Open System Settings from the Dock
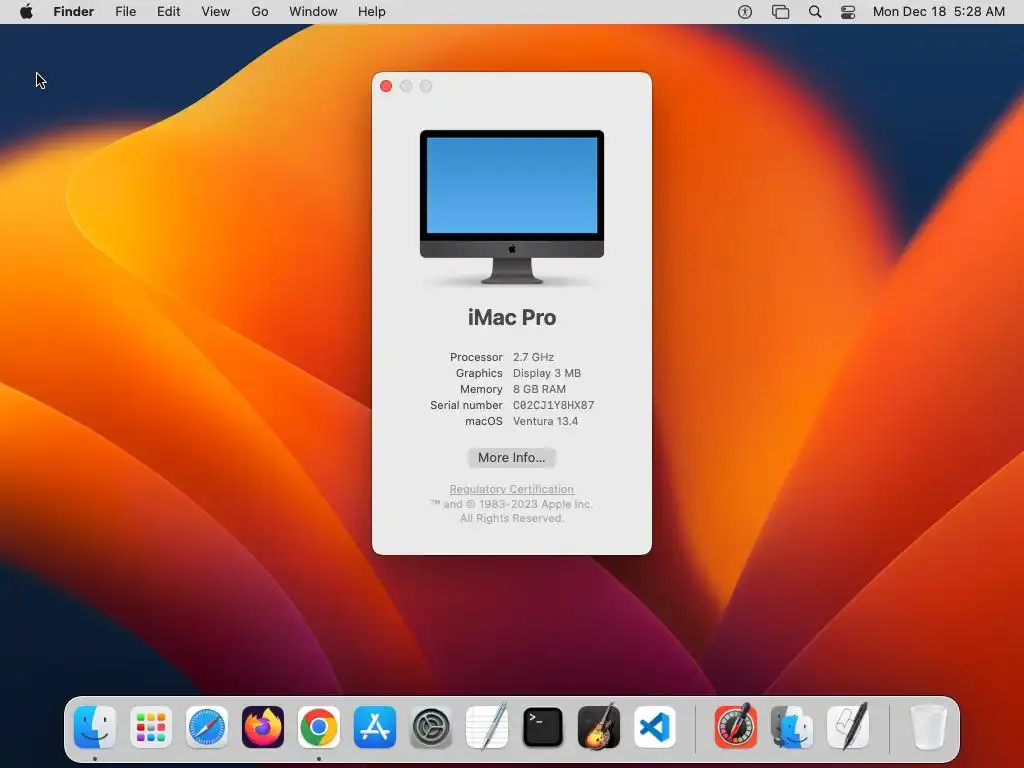The width and height of the screenshot is (1024, 768). click(431, 727)
